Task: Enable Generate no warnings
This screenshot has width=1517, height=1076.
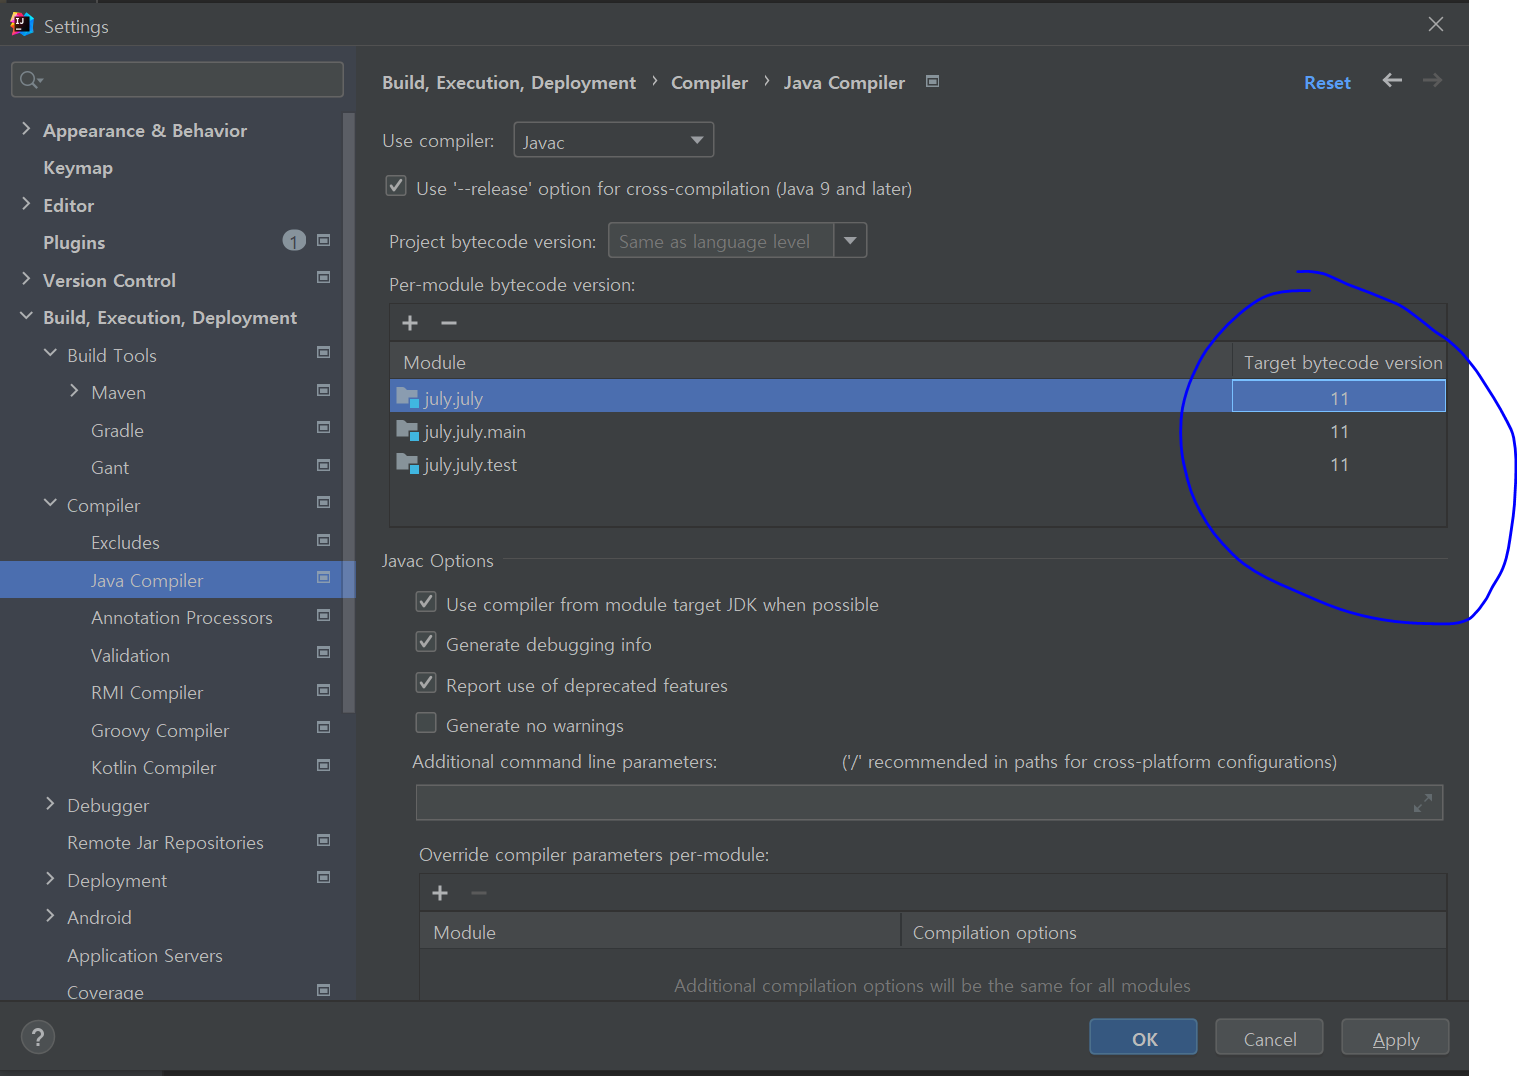Action: (426, 723)
